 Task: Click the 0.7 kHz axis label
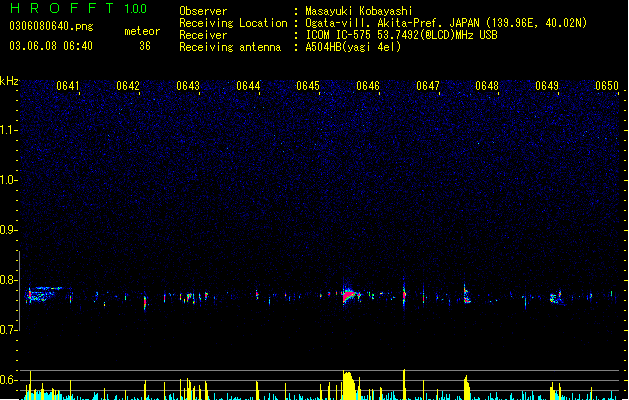9,330
